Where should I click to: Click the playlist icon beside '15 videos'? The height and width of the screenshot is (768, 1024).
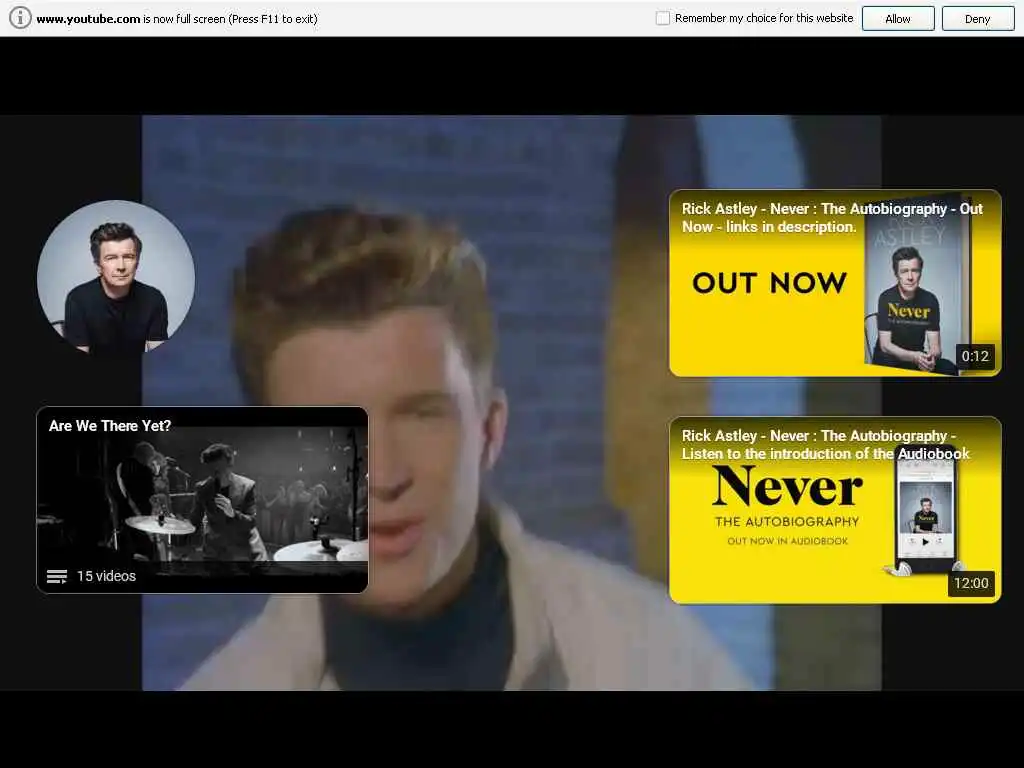tap(57, 576)
